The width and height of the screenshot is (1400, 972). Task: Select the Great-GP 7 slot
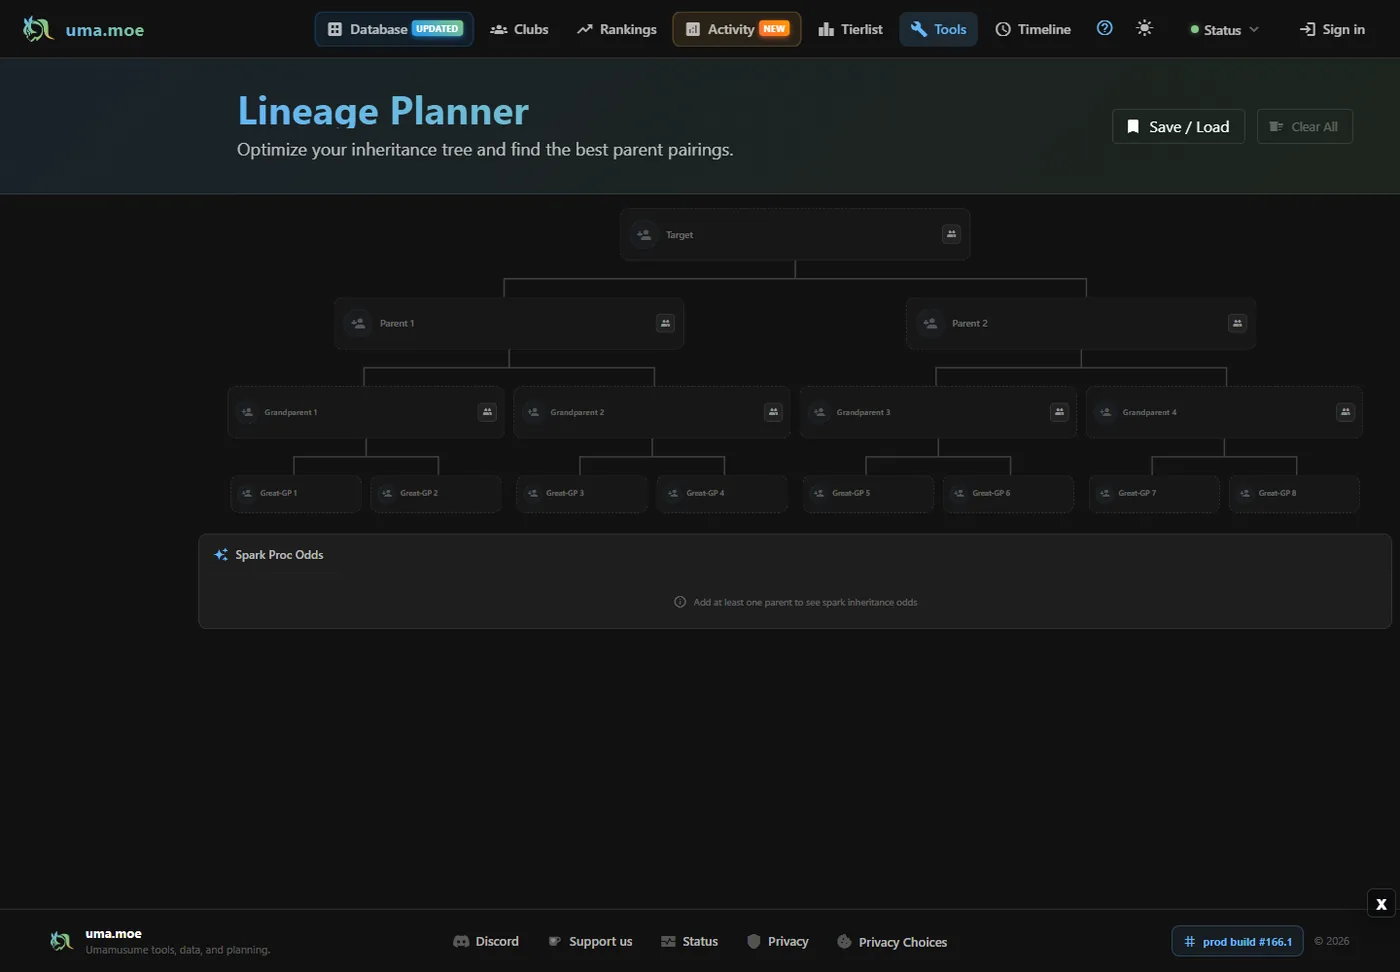point(1154,493)
